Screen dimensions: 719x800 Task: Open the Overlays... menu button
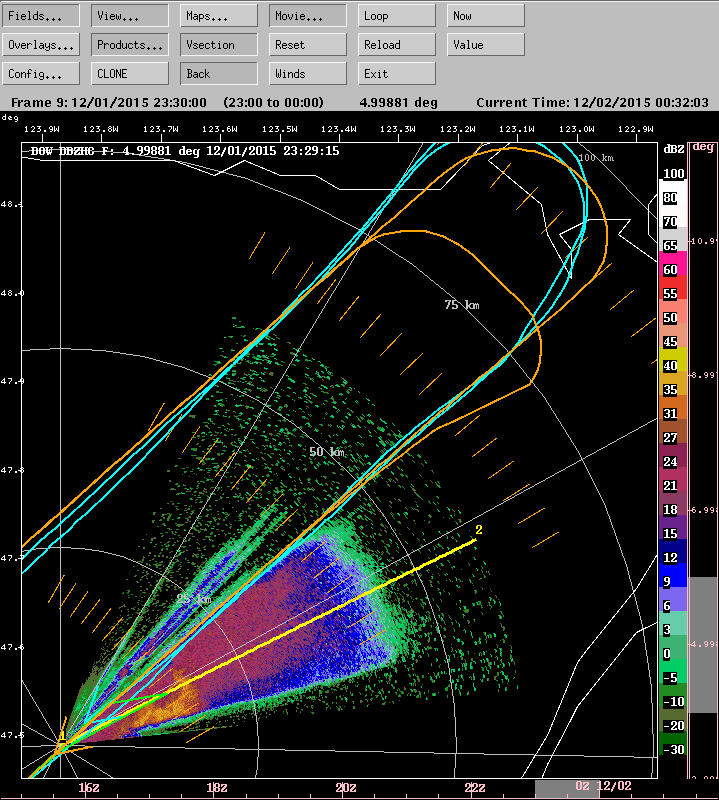click(41, 45)
